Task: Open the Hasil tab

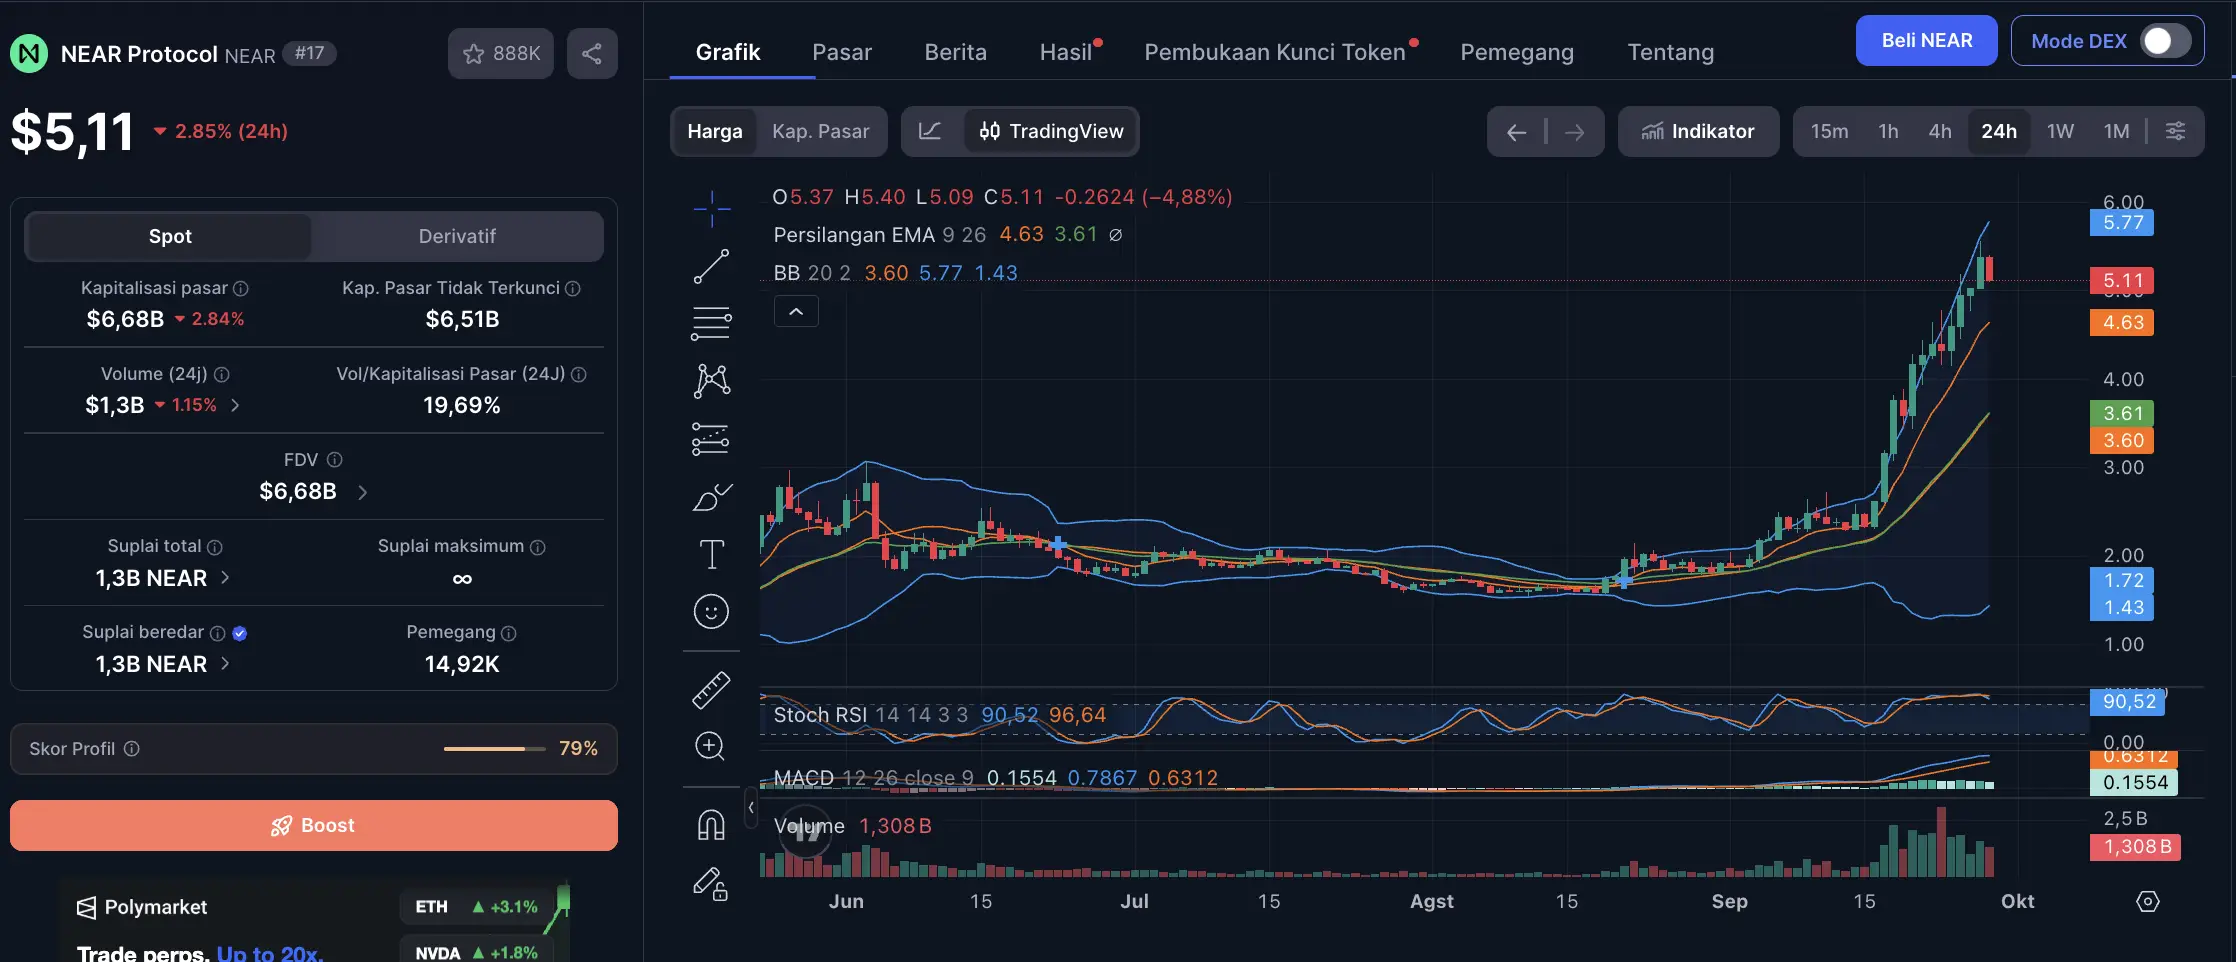Action: [x=1066, y=52]
